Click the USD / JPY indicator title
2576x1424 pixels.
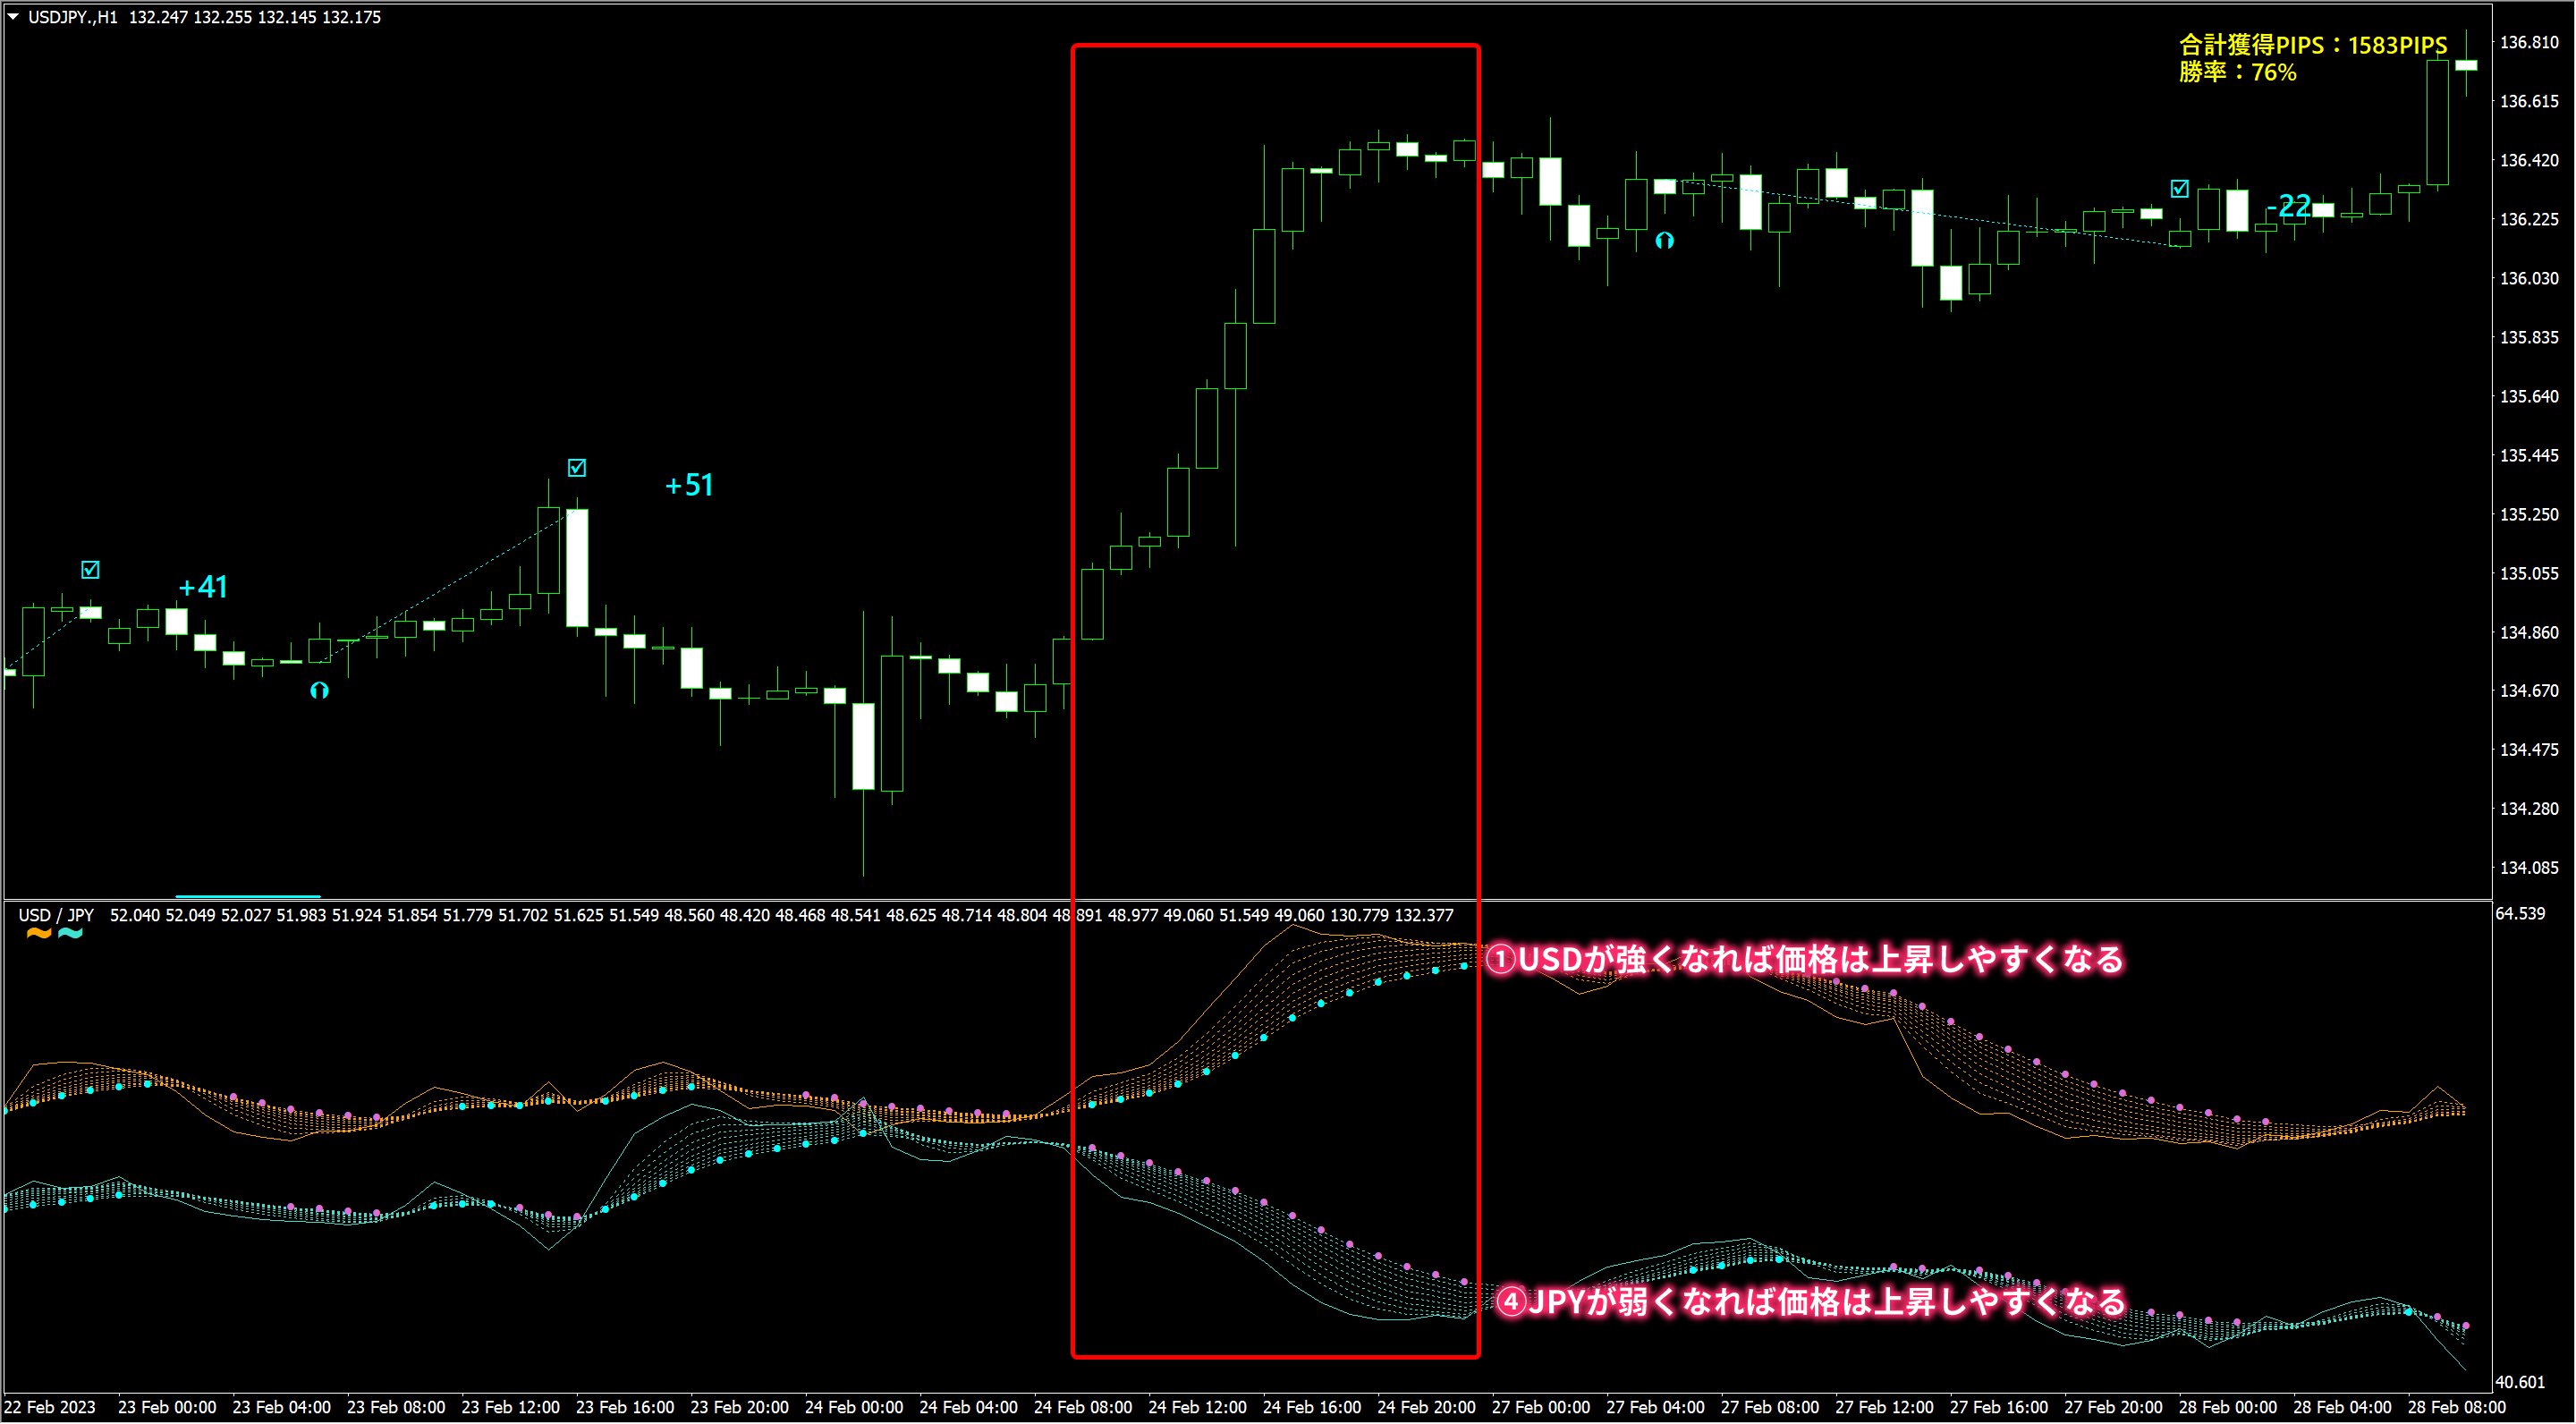pos(56,915)
